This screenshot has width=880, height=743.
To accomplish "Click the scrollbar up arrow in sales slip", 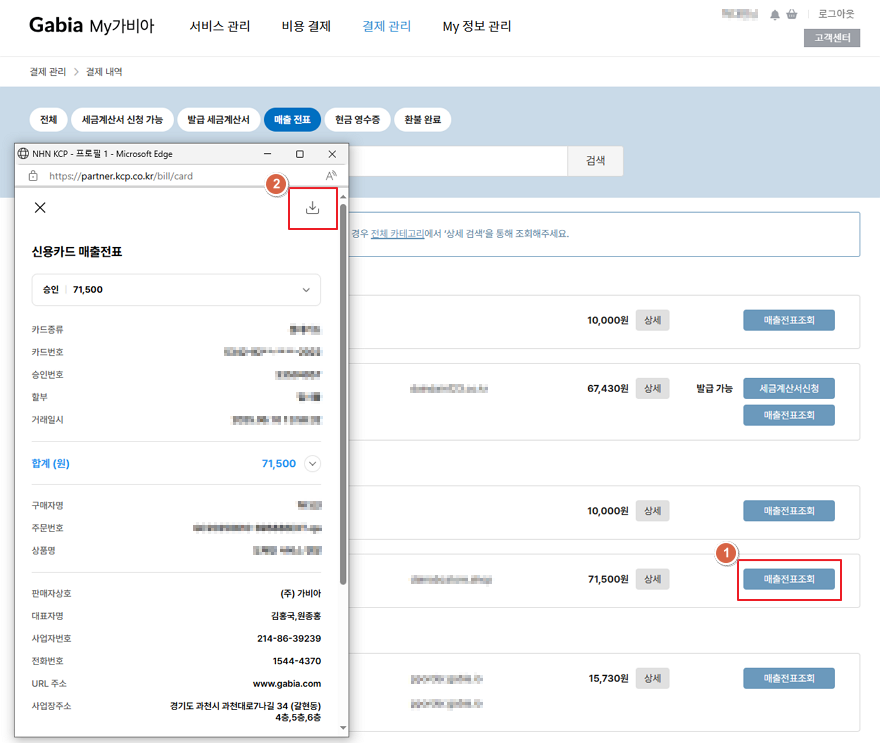I will click(x=343, y=197).
